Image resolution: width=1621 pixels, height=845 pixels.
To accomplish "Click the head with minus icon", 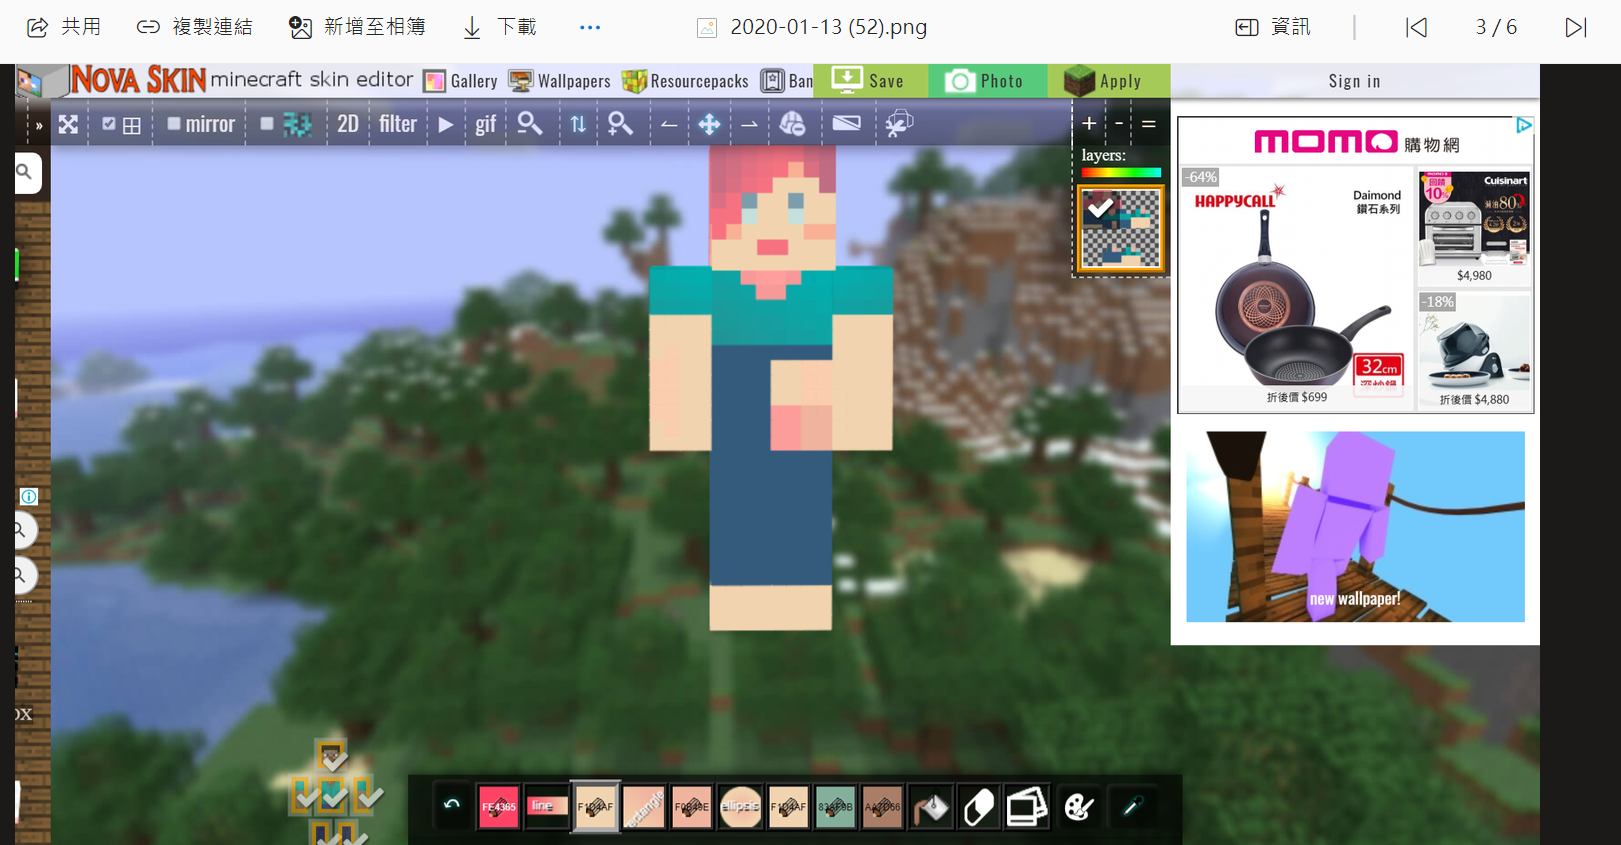I will 792,124.
